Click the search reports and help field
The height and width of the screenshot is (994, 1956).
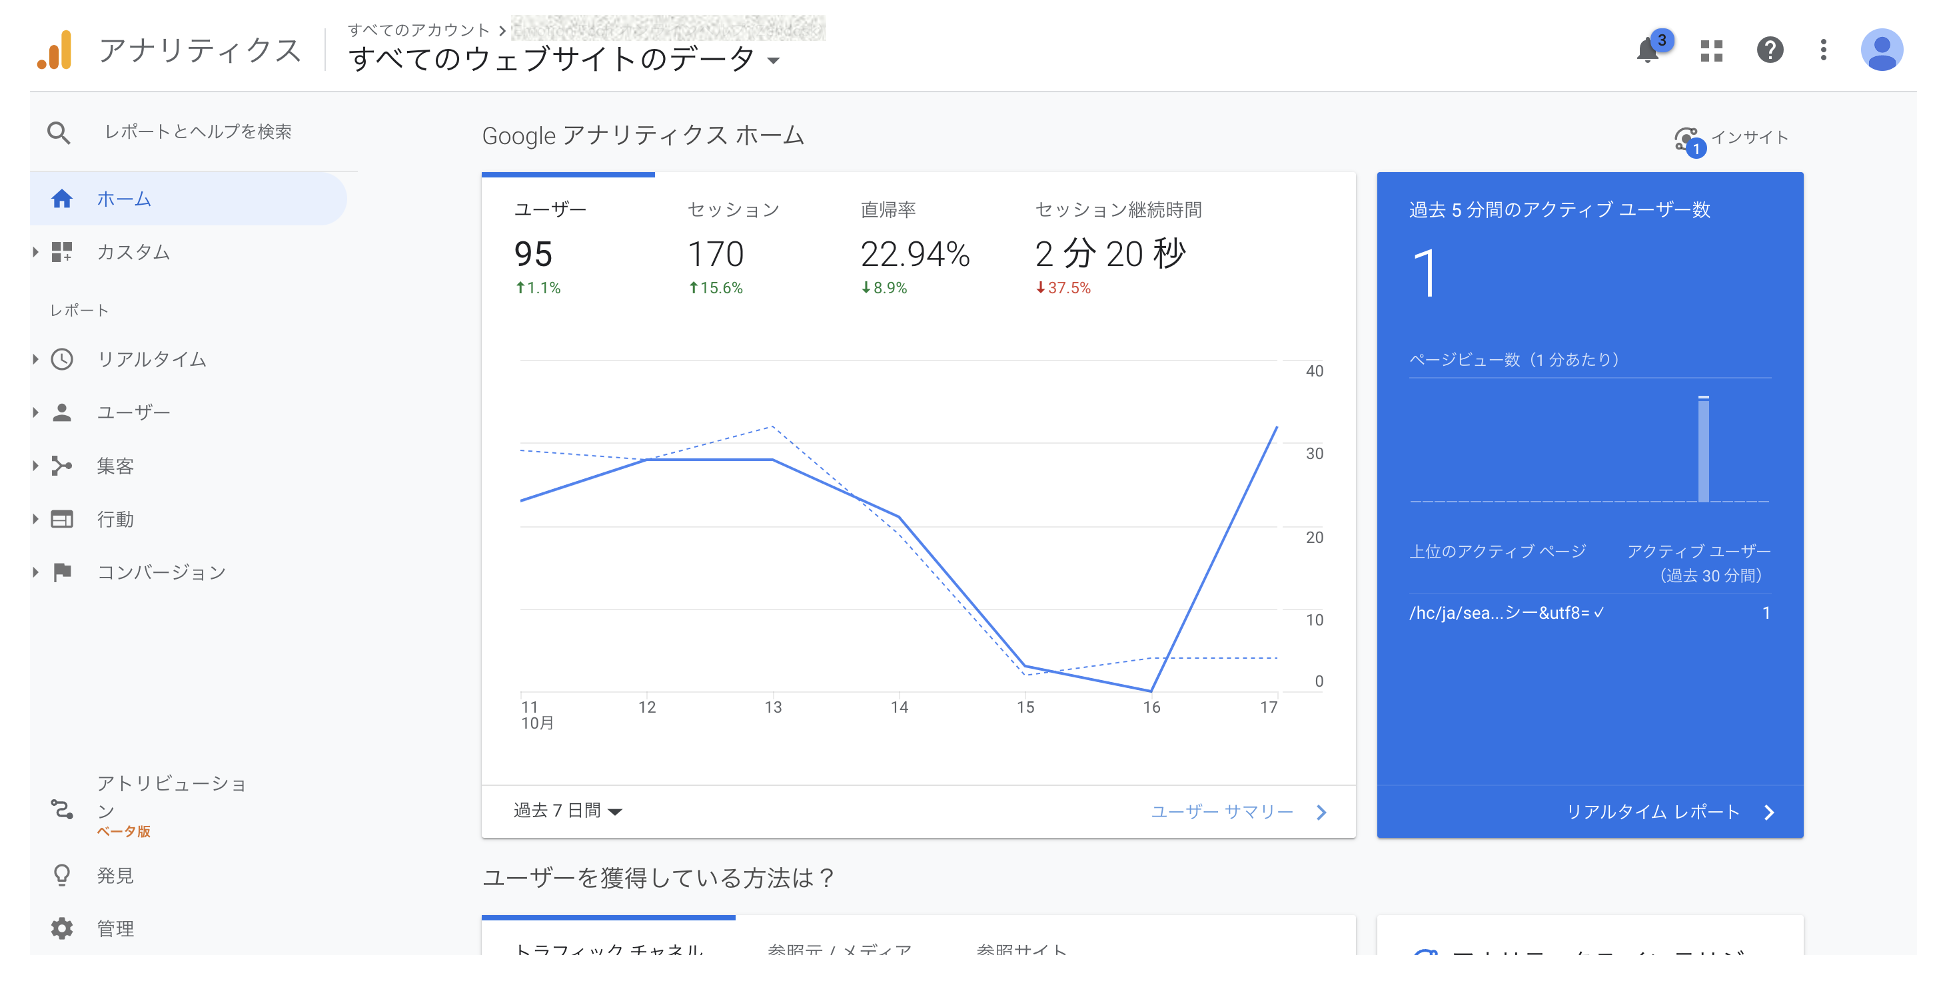tap(198, 132)
